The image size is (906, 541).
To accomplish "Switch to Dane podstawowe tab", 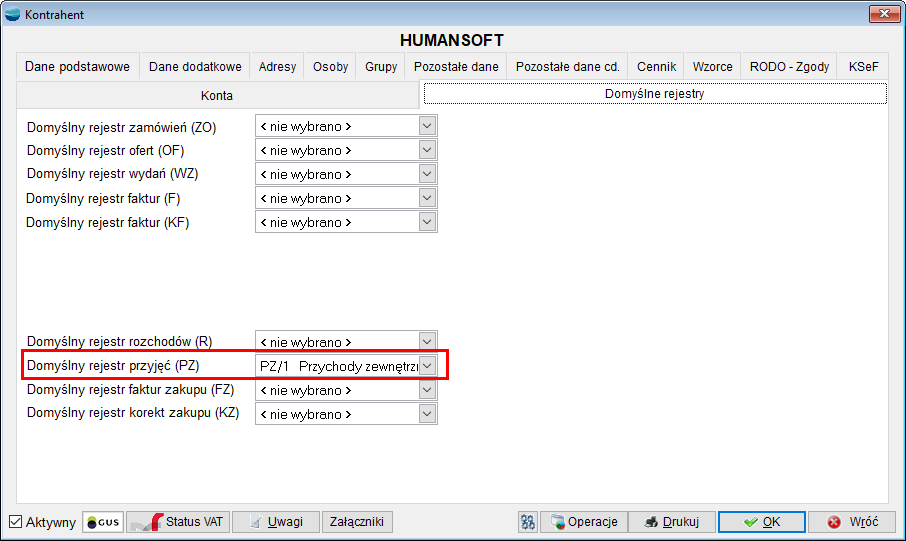I will [x=77, y=66].
